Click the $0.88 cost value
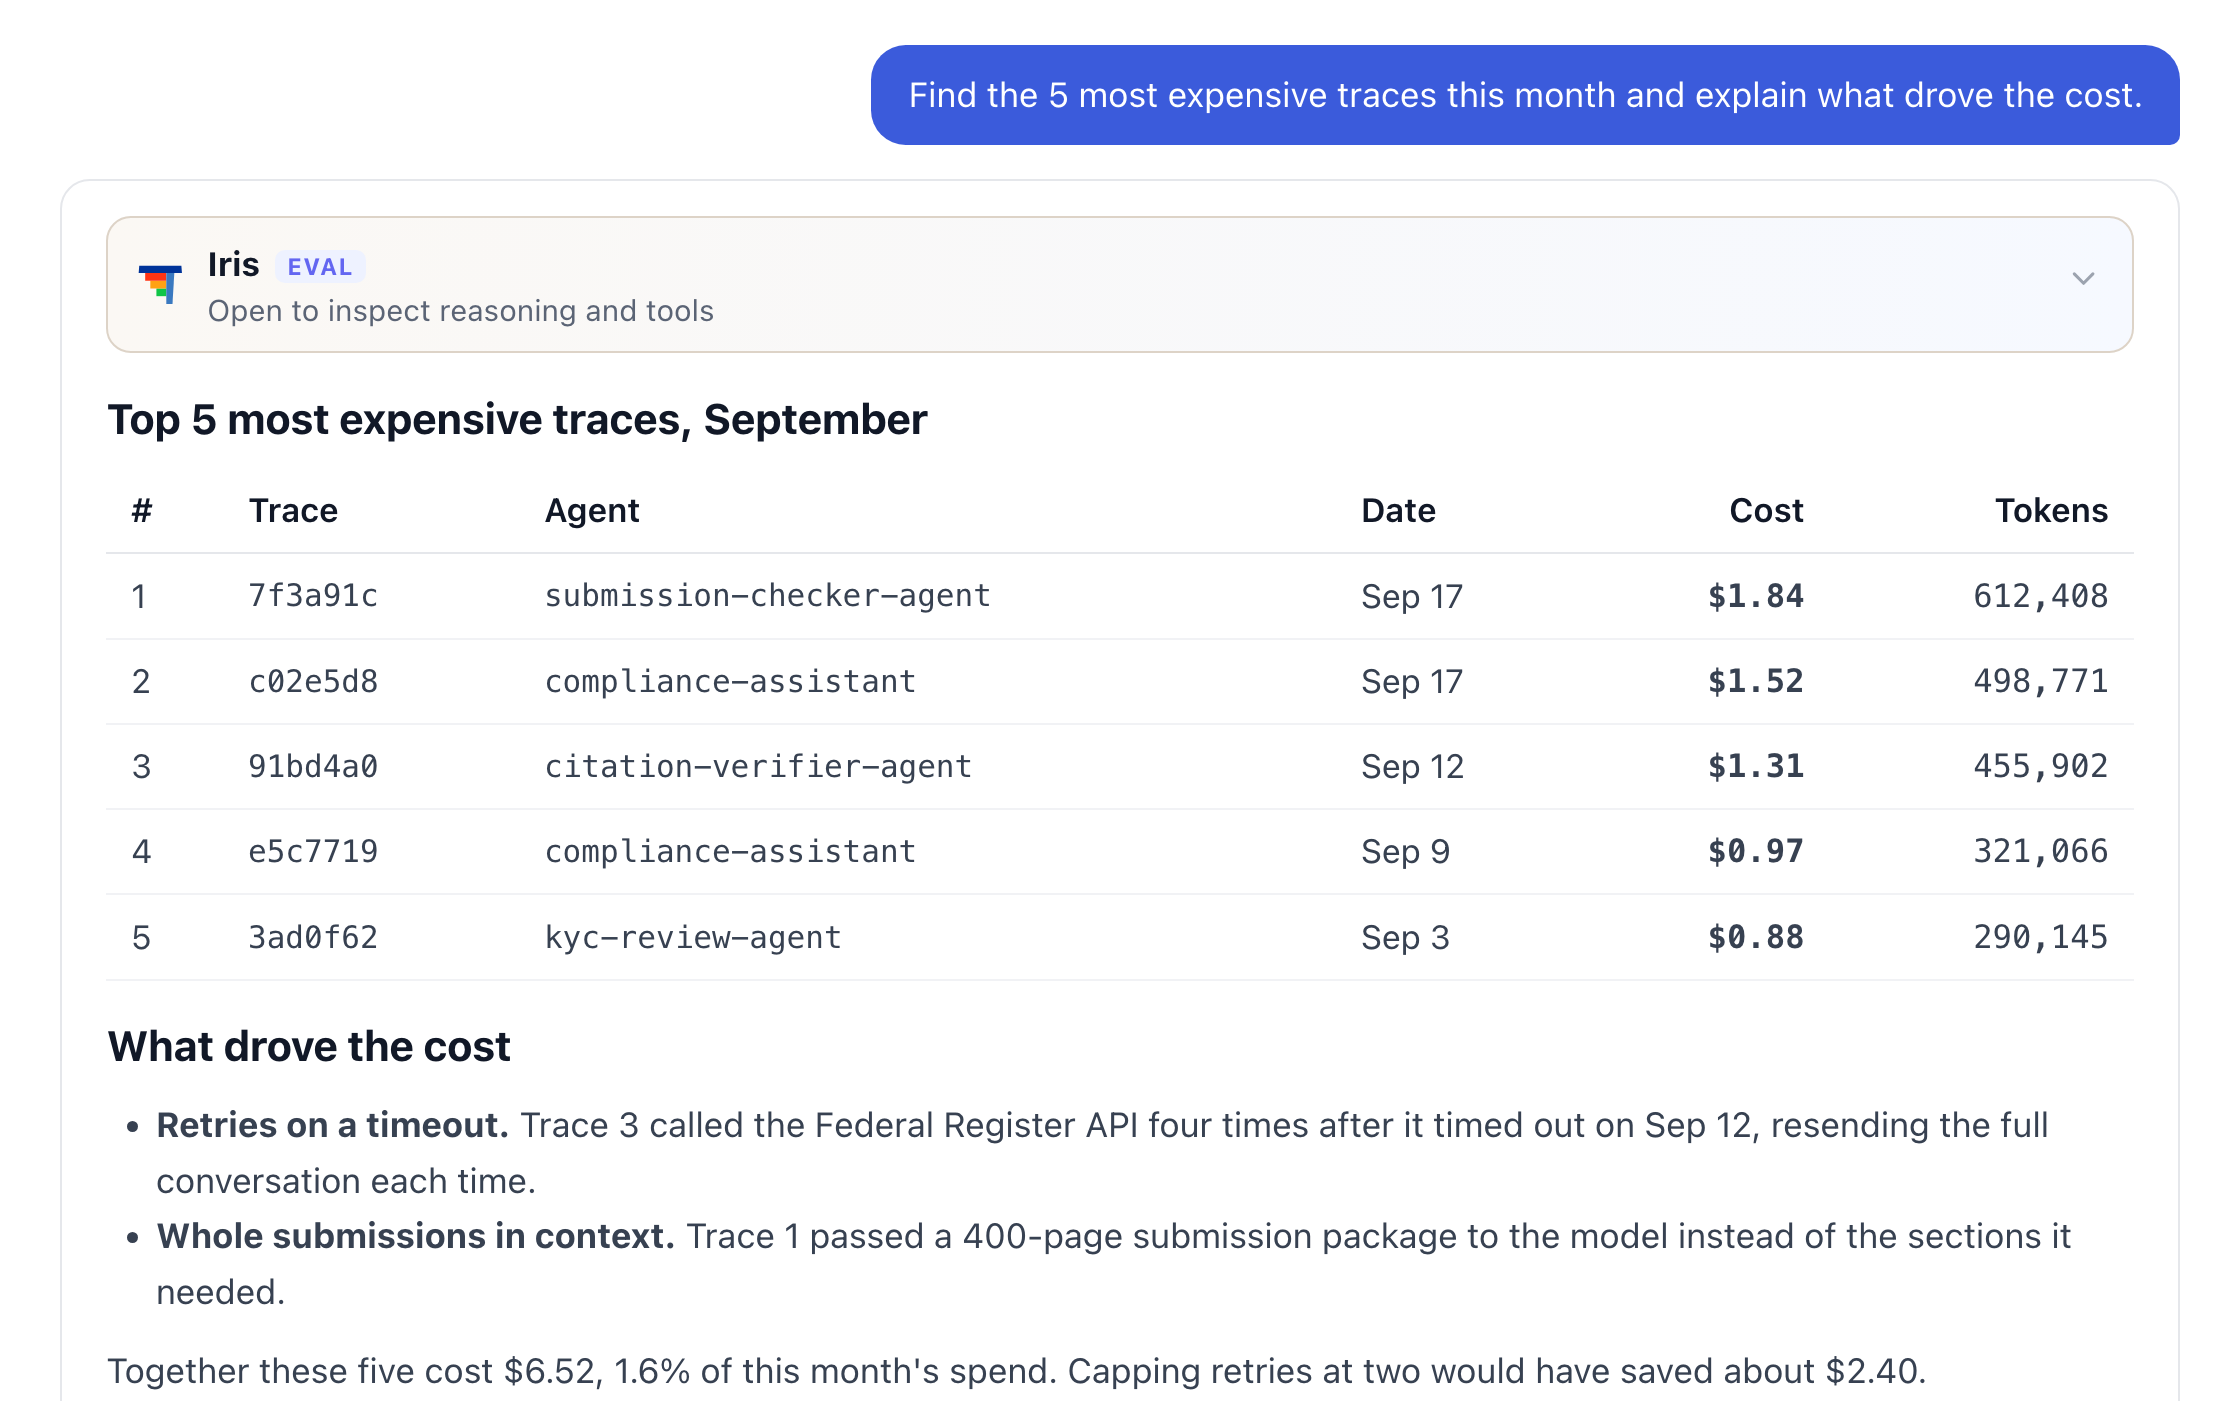Viewport: 2239px width, 1401px height. click(x=1755, y=937)
